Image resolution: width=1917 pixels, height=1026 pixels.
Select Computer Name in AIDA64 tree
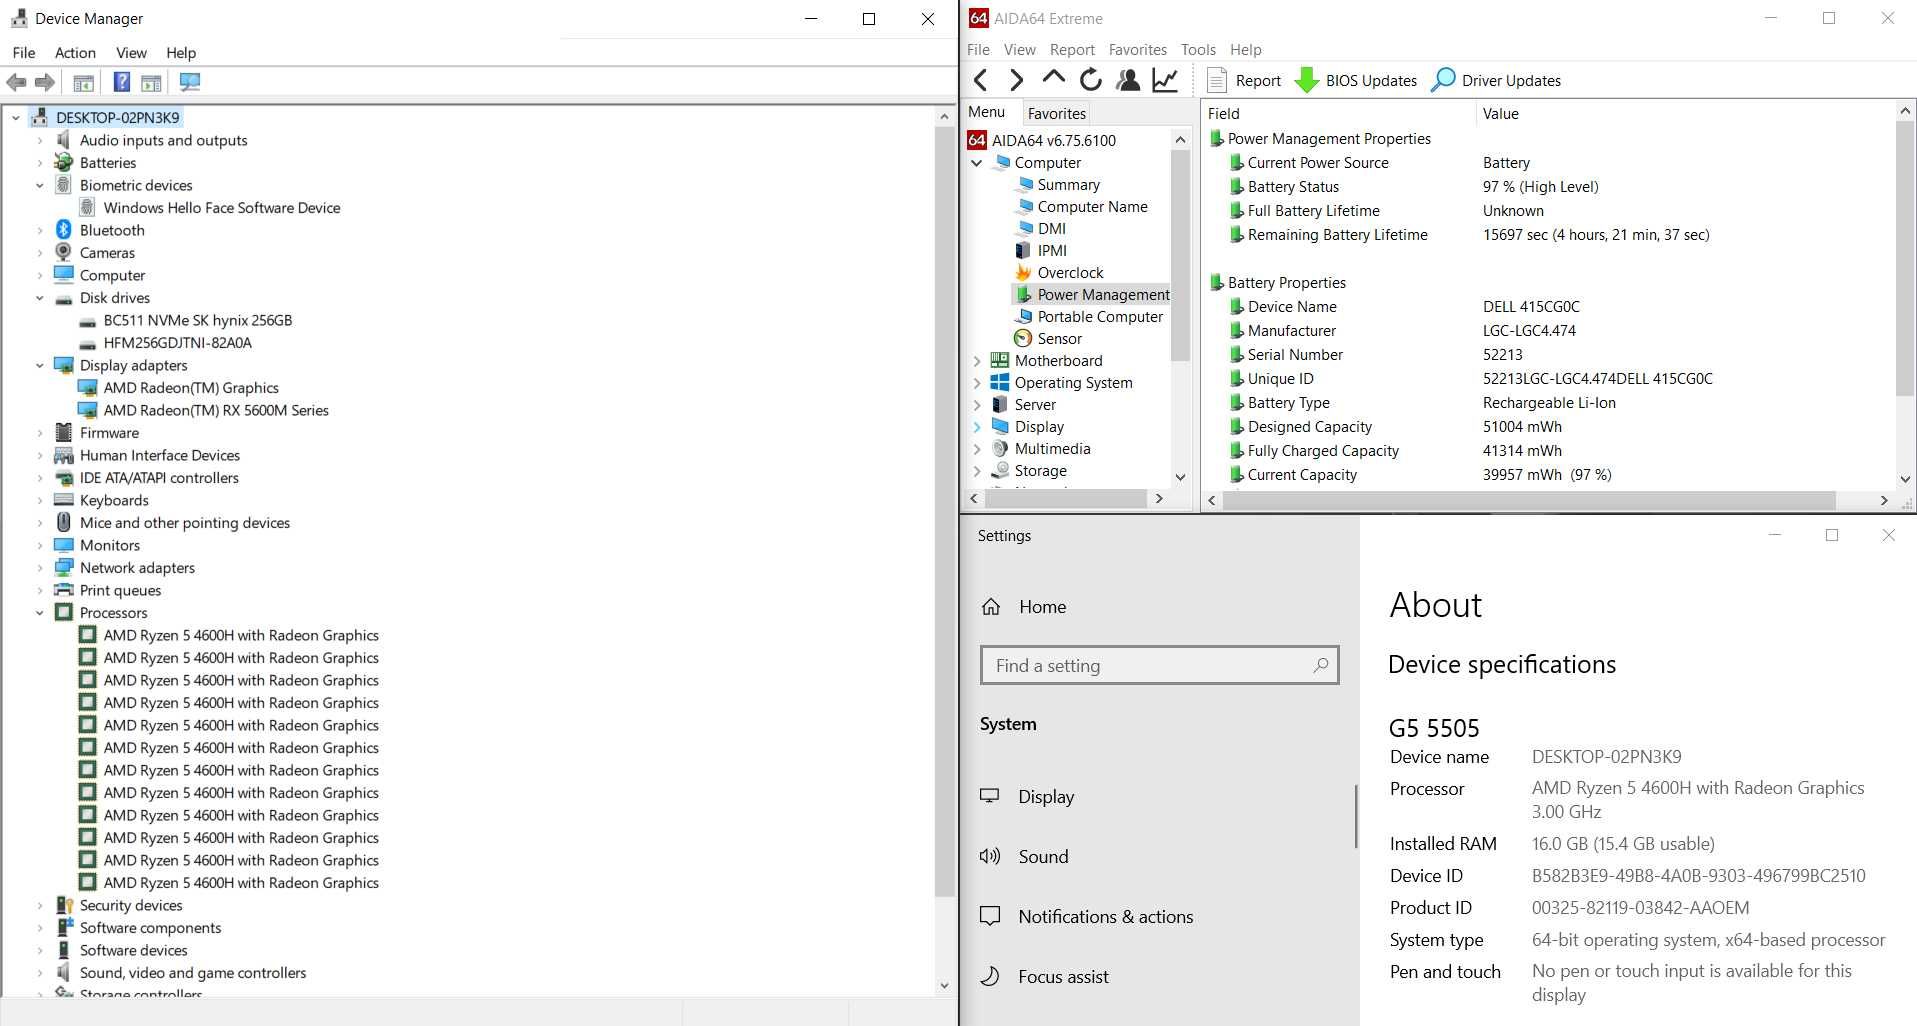(x=1092, y=207)
